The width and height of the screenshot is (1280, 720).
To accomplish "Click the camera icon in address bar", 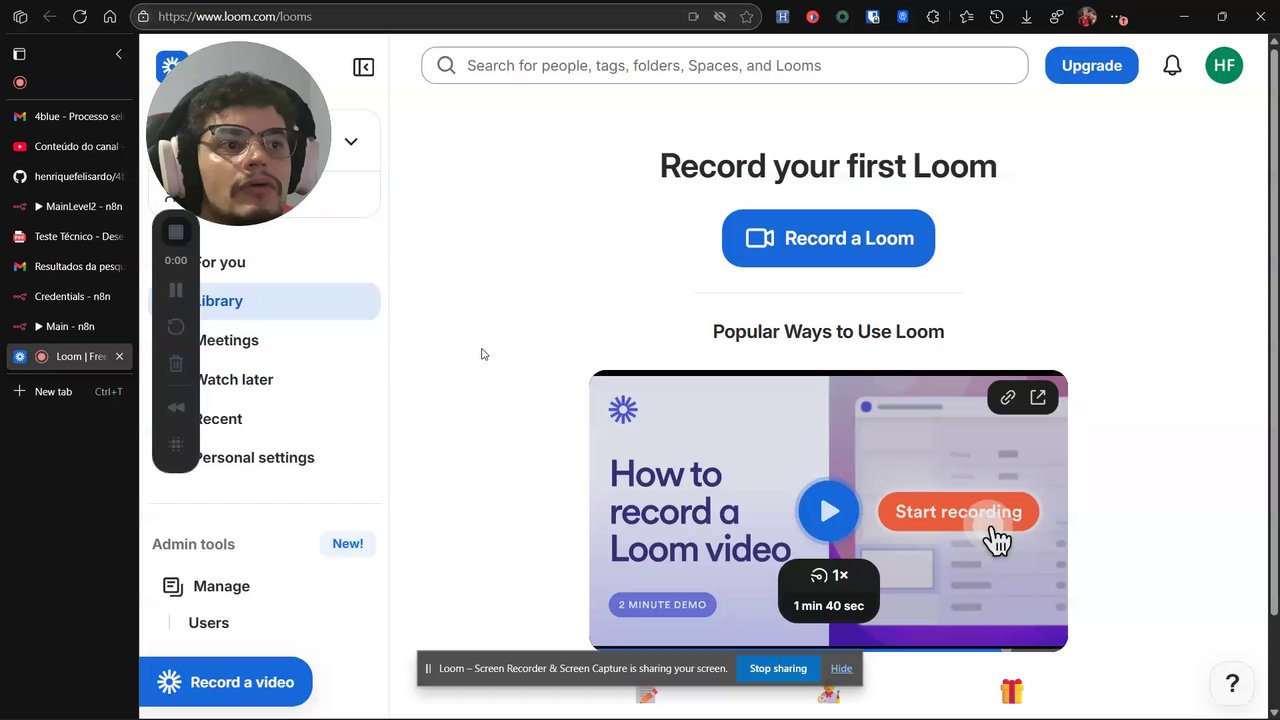I will point(693,17).
